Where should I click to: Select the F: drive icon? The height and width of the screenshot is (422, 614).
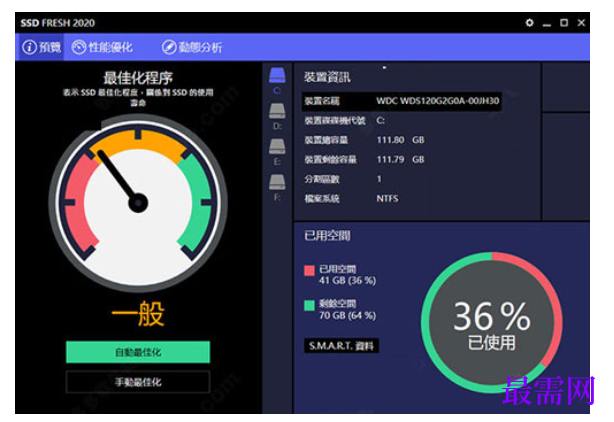[x=277, y=188]
